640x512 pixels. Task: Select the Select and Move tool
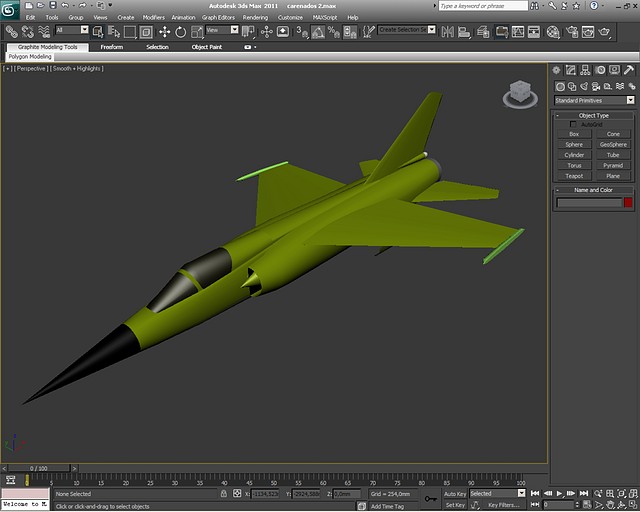pos(164,32)
